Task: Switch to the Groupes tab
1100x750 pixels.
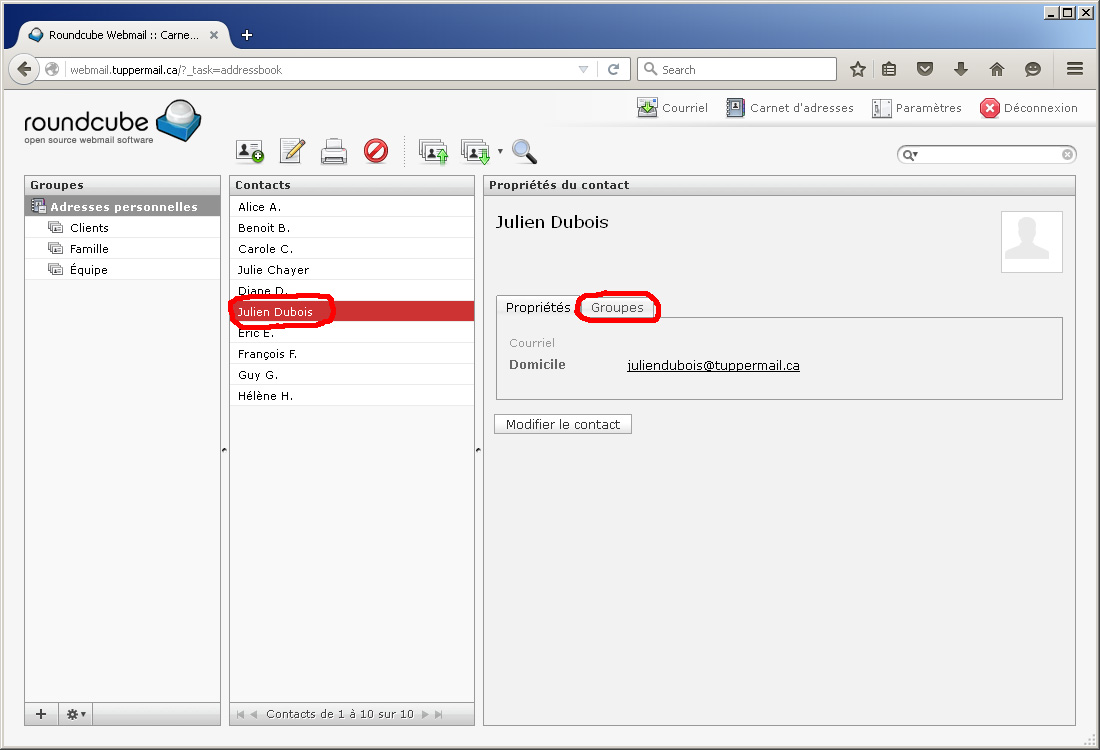Action: [x=617, y=307]
